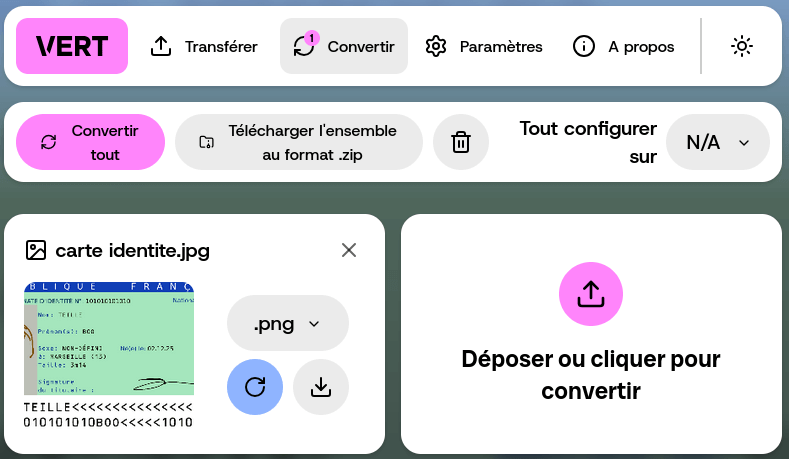Expand the N/A 'Tout configurer sur' dropdown

(x=717, y=142)
